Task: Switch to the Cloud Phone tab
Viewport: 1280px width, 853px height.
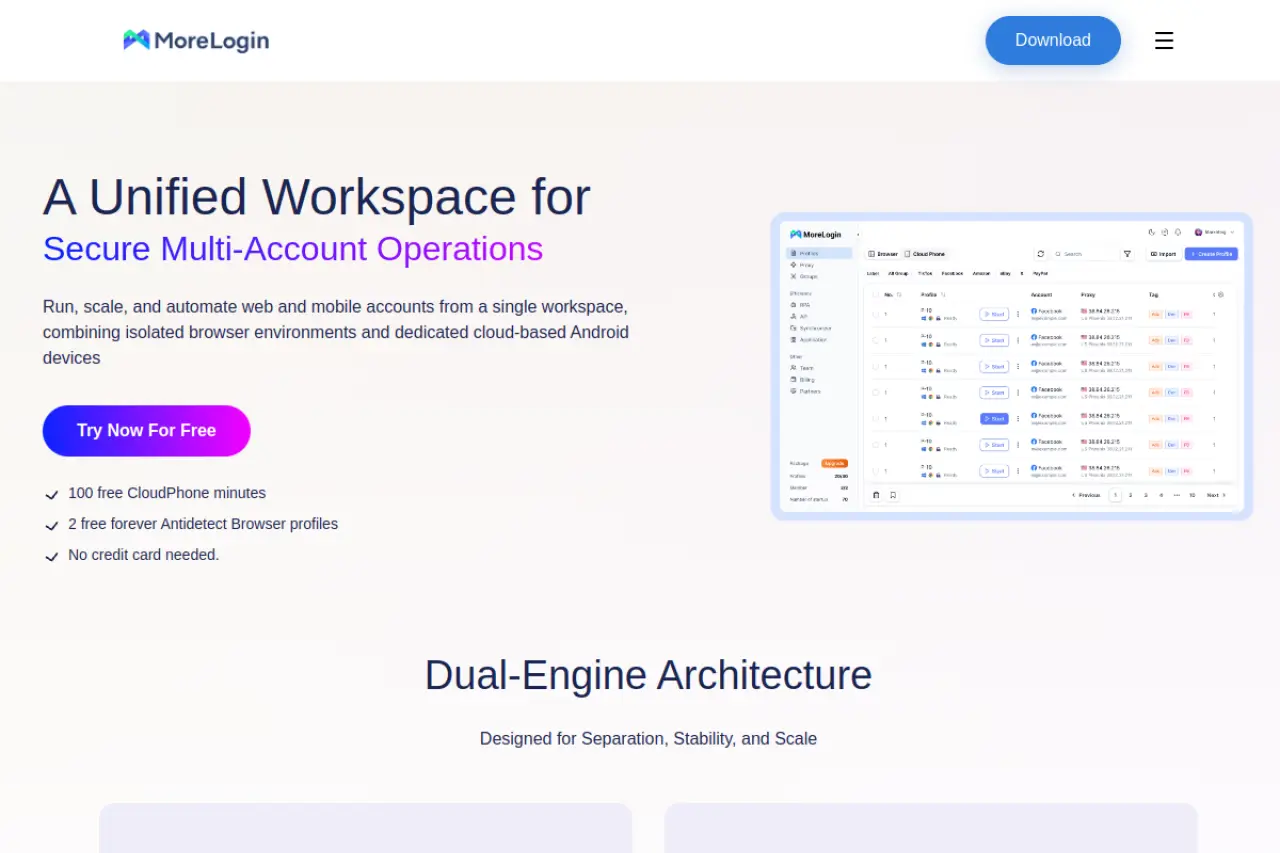Action: pos(925,254)
